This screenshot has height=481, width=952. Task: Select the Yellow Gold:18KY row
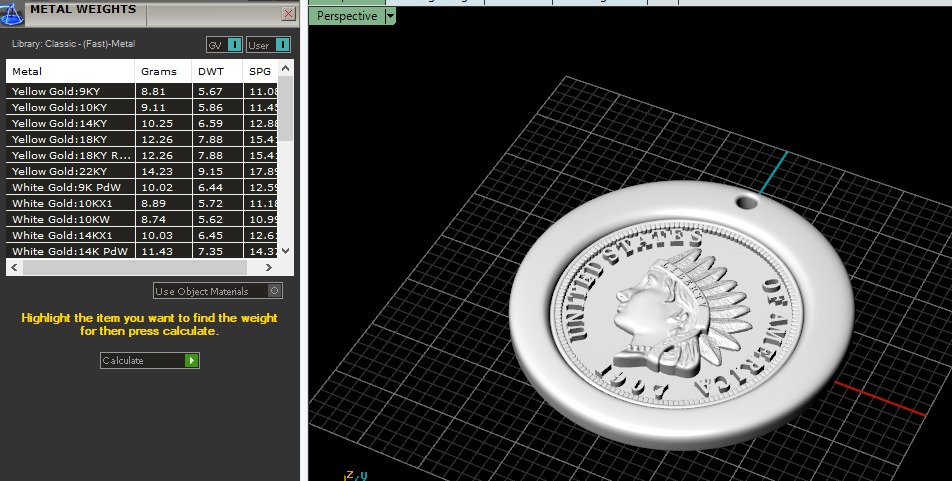point(142,139)
